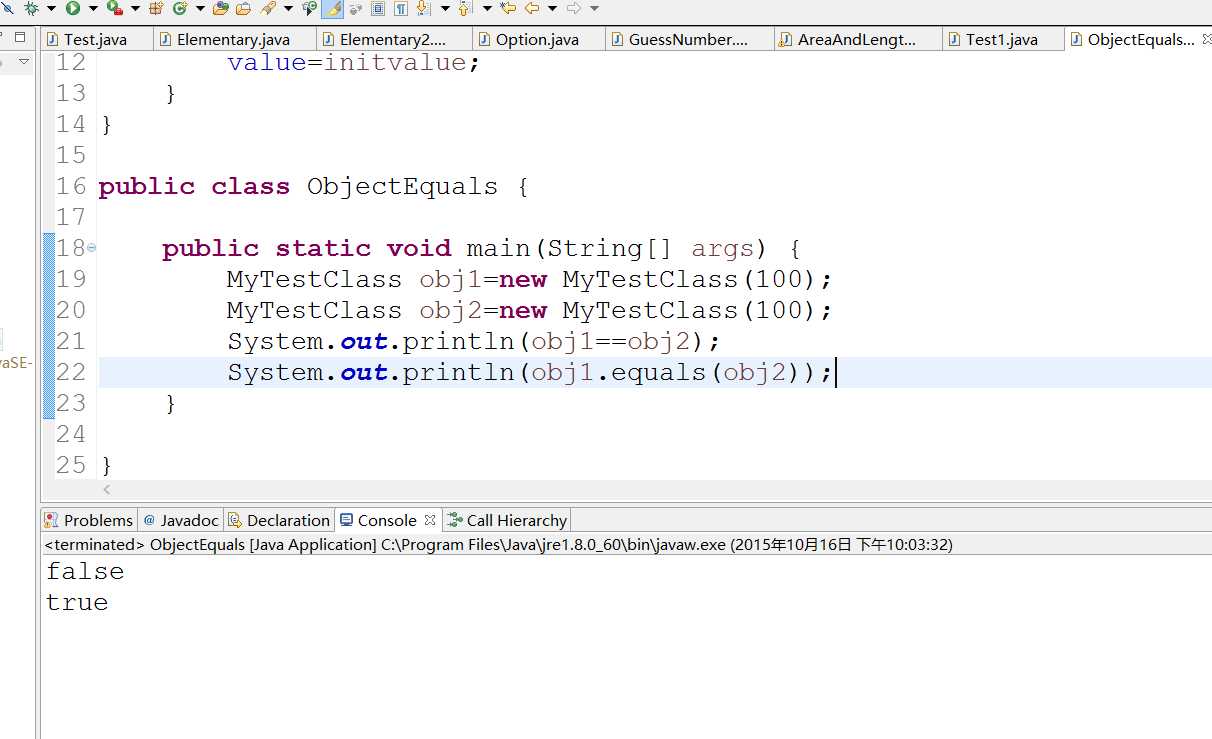Open the Previous Annotation dropdown arrow

[x=487, y=9]
